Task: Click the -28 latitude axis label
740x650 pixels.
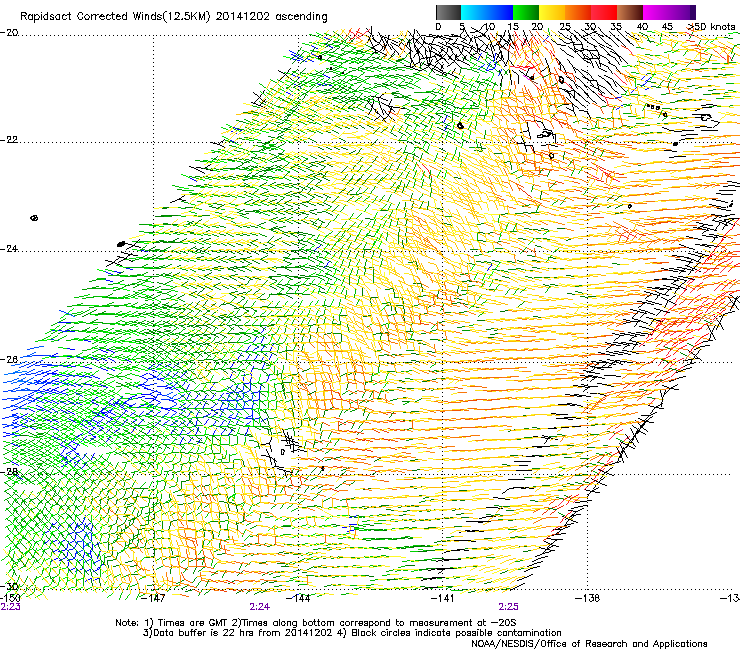Action: [9, 472]
